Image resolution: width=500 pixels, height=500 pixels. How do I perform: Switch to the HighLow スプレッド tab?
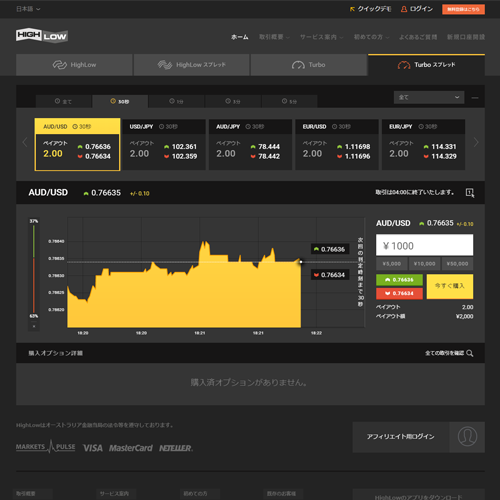[192, 65]
